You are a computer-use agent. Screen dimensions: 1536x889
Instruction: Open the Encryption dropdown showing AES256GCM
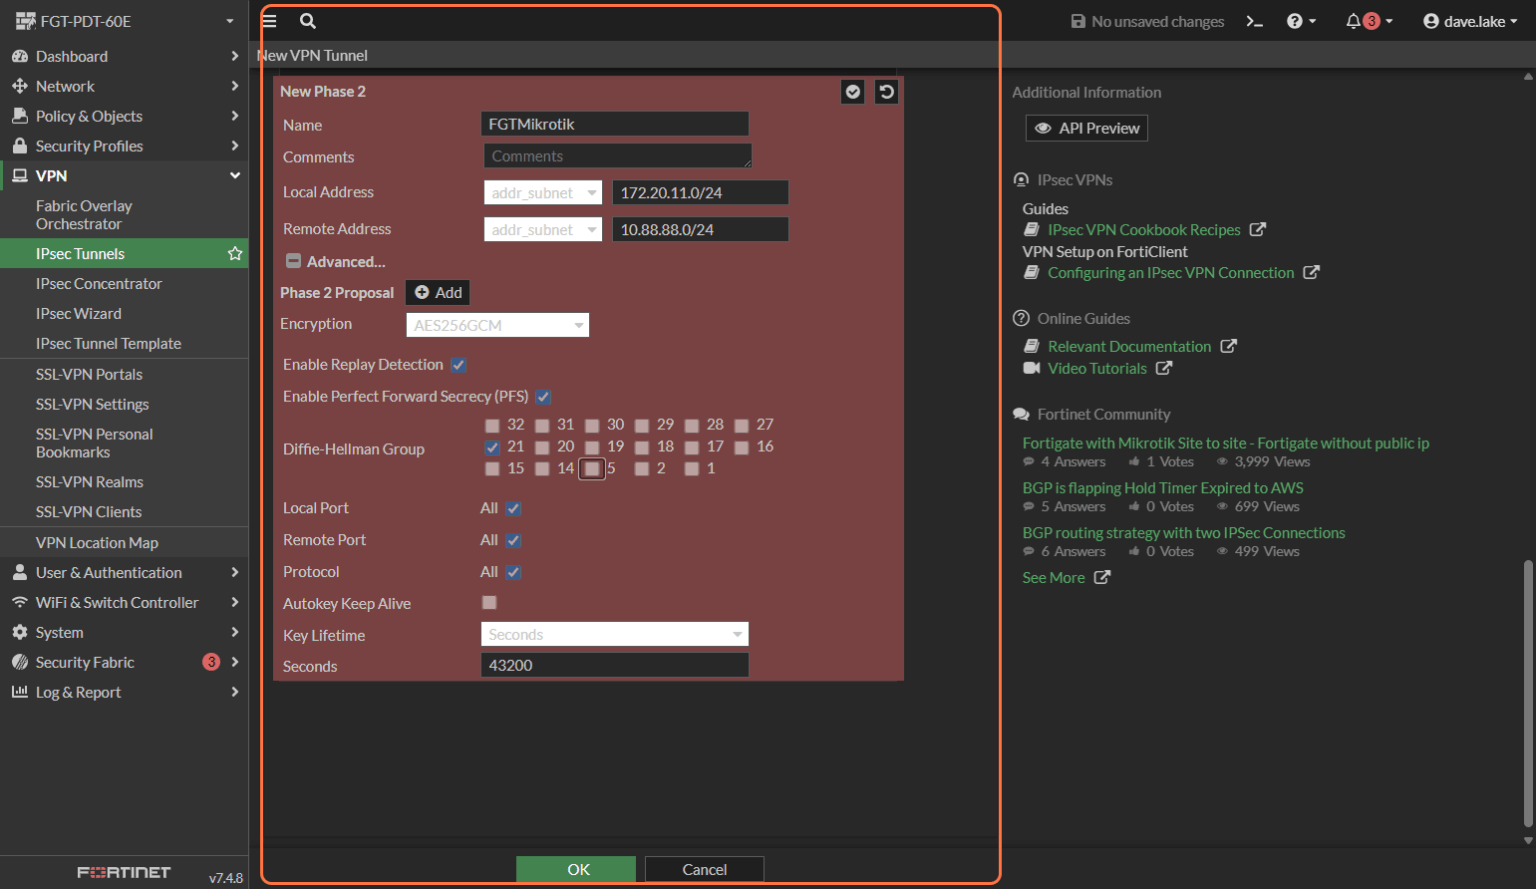point(497,324)
